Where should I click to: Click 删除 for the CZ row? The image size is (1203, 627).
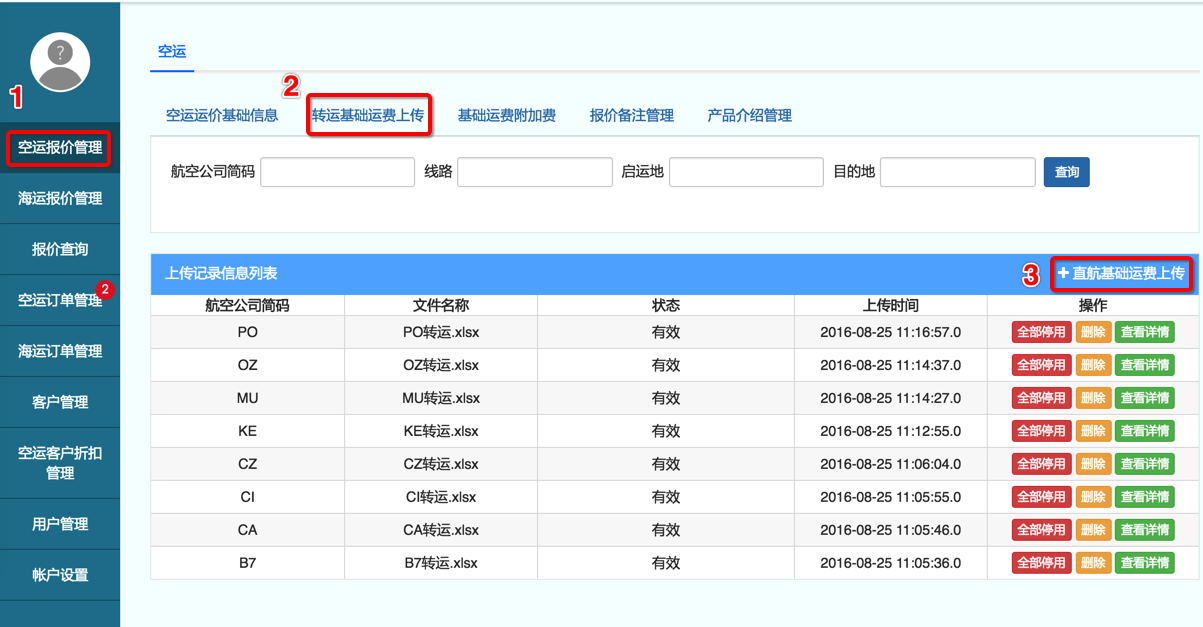[1093, 464]
